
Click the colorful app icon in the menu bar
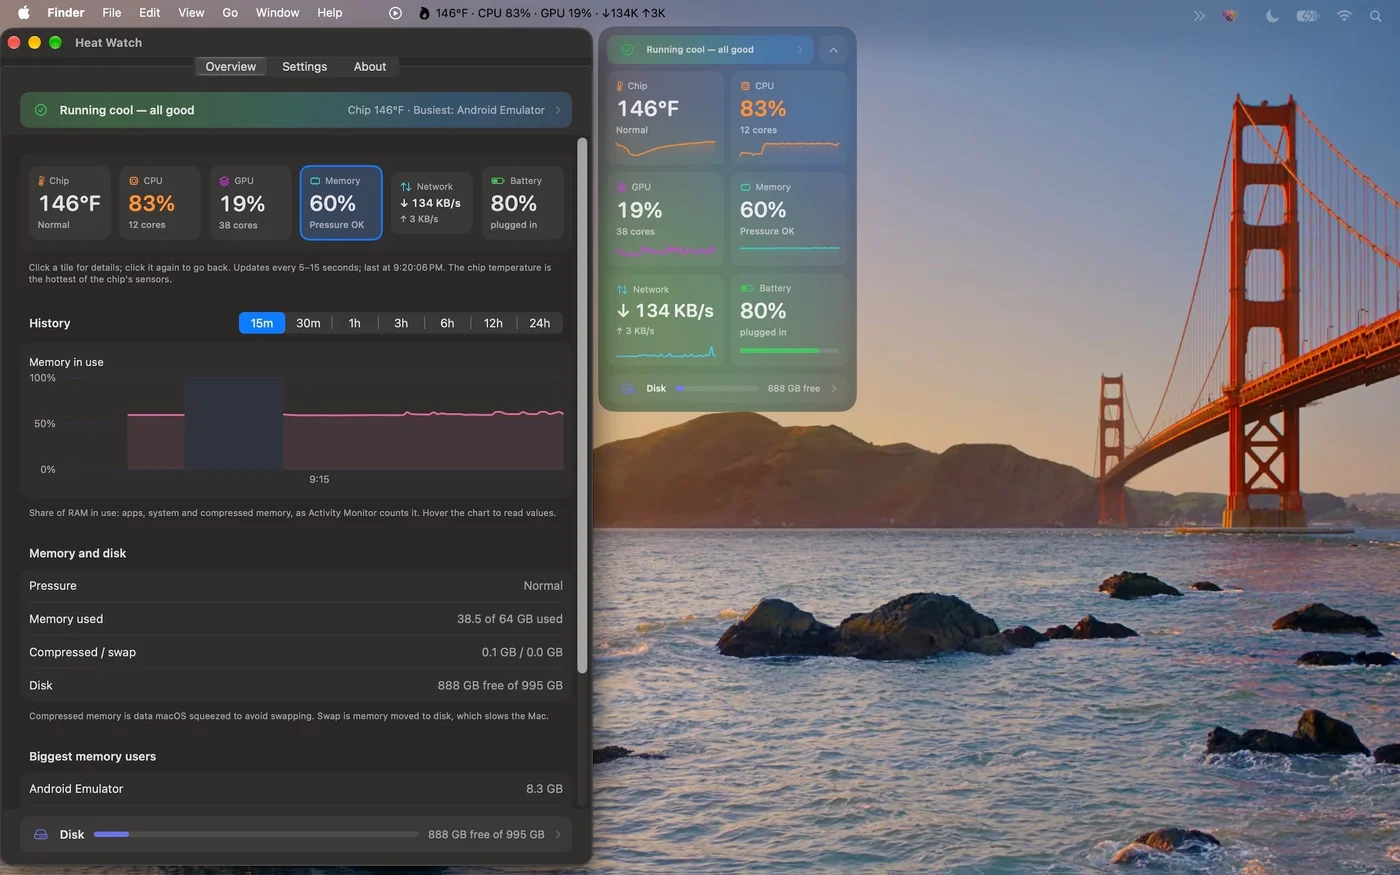tap(1231, 16)
